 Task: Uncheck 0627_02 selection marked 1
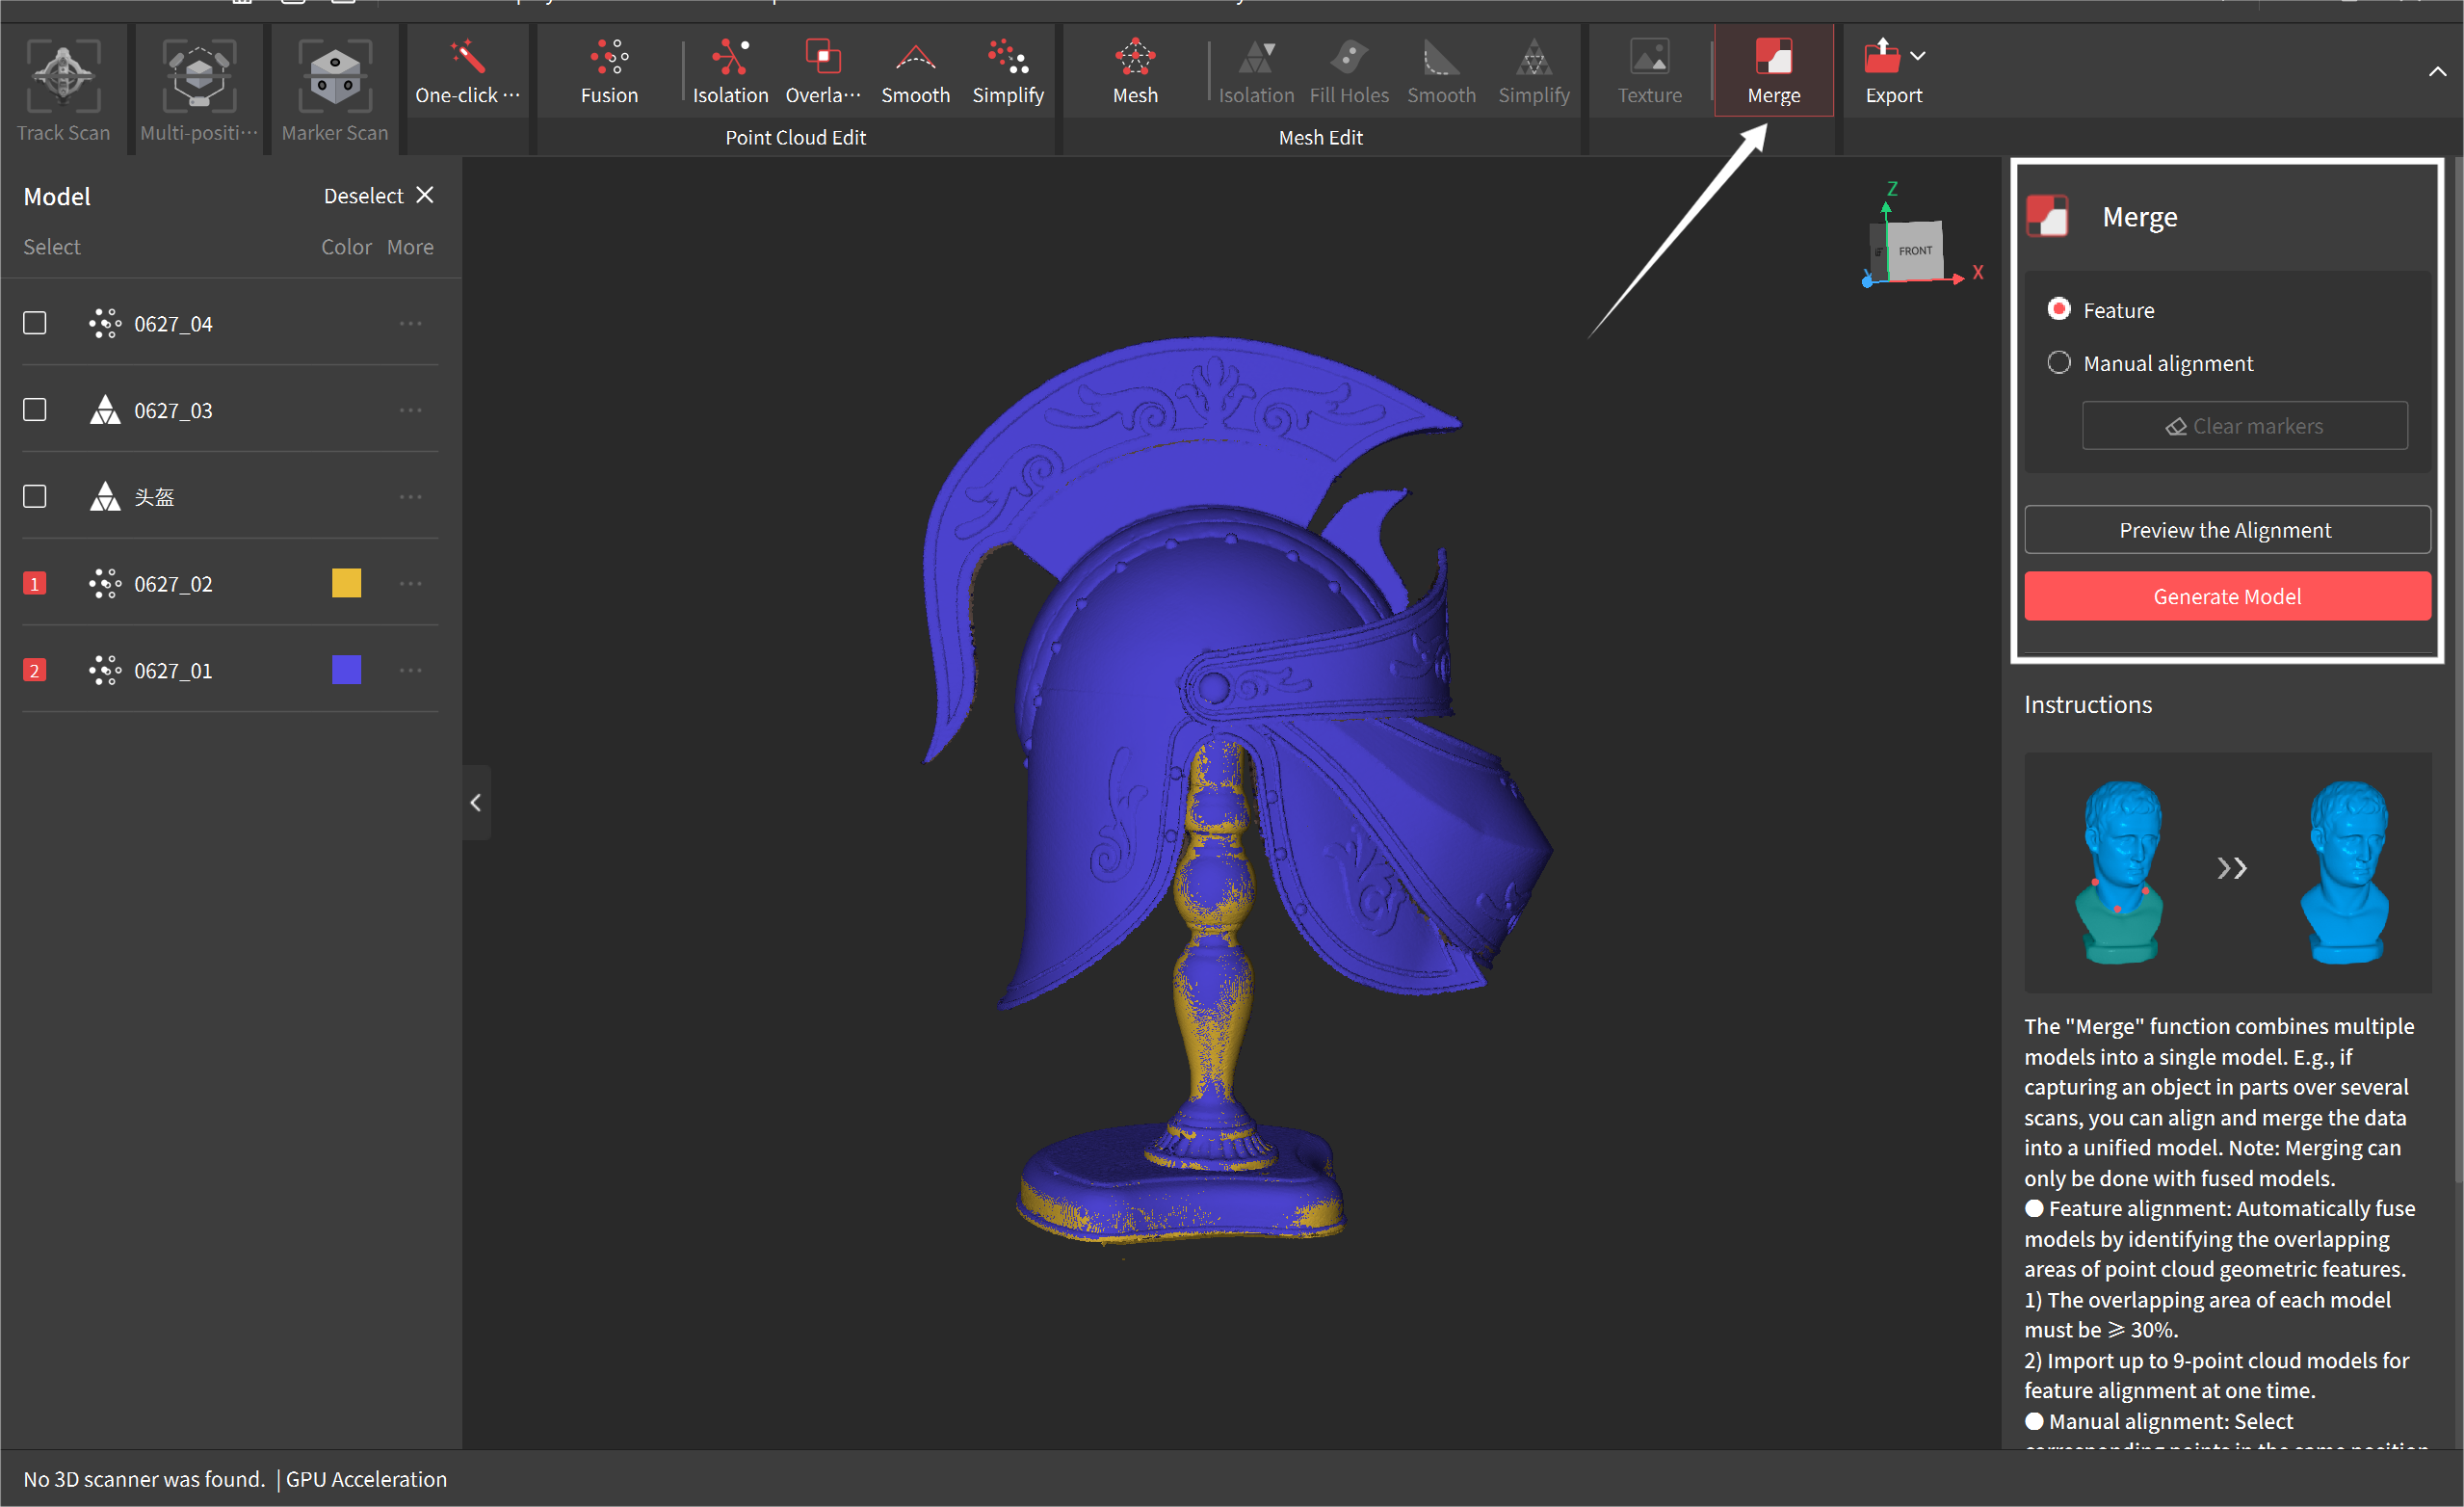[35, 583]
